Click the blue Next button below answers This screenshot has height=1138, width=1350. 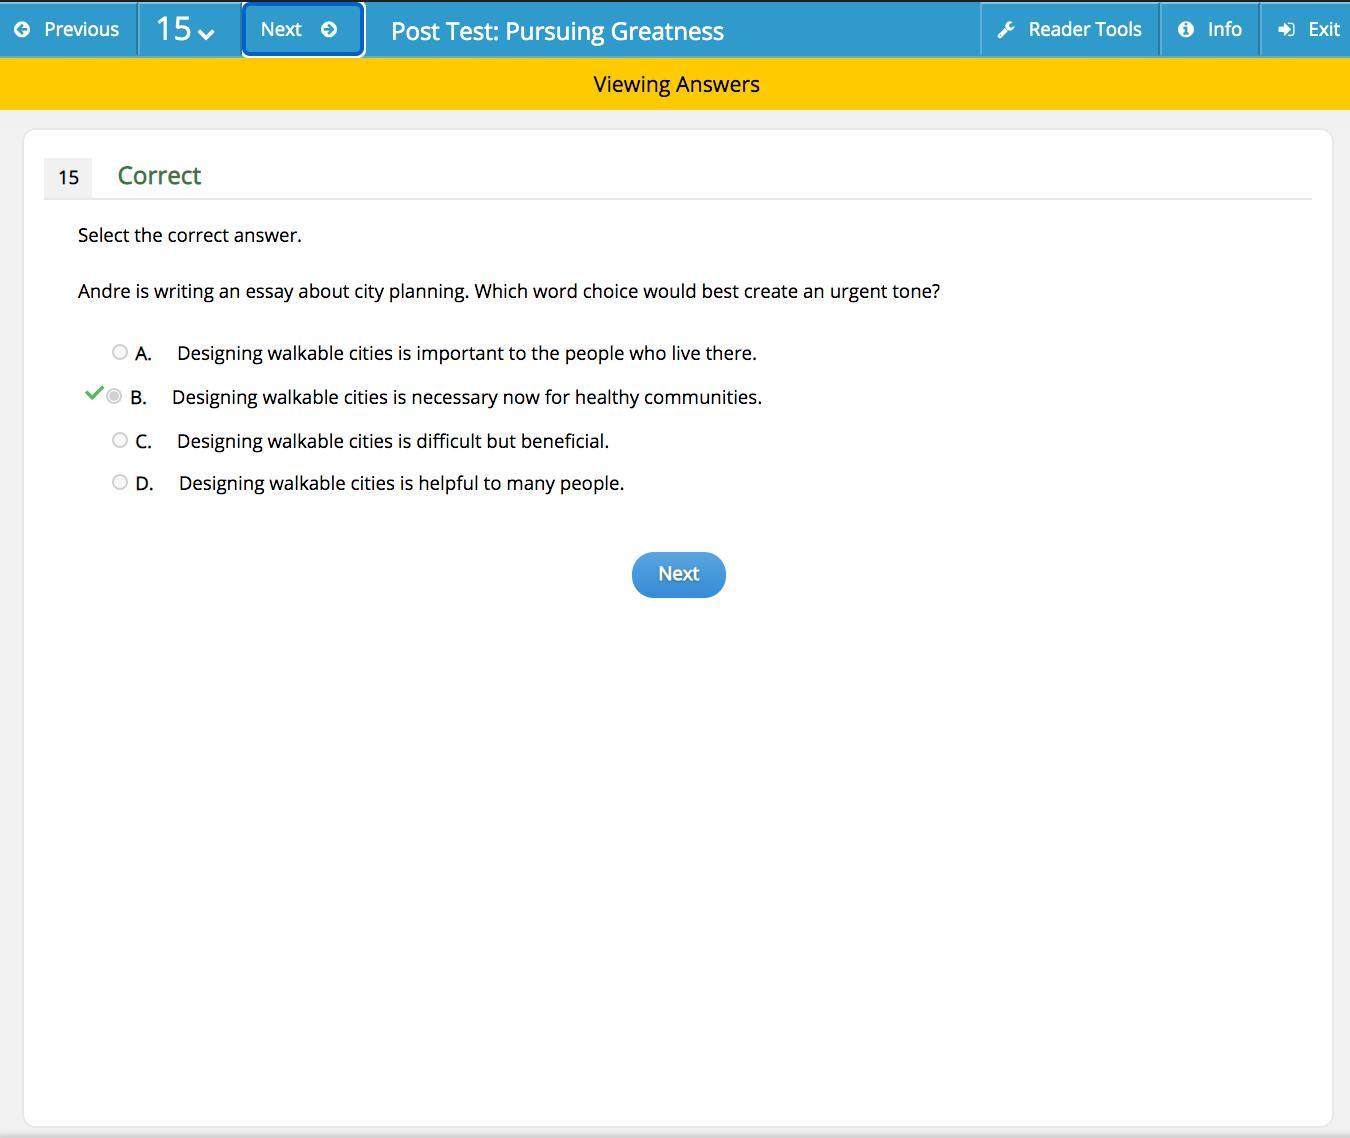coord(679,575)
